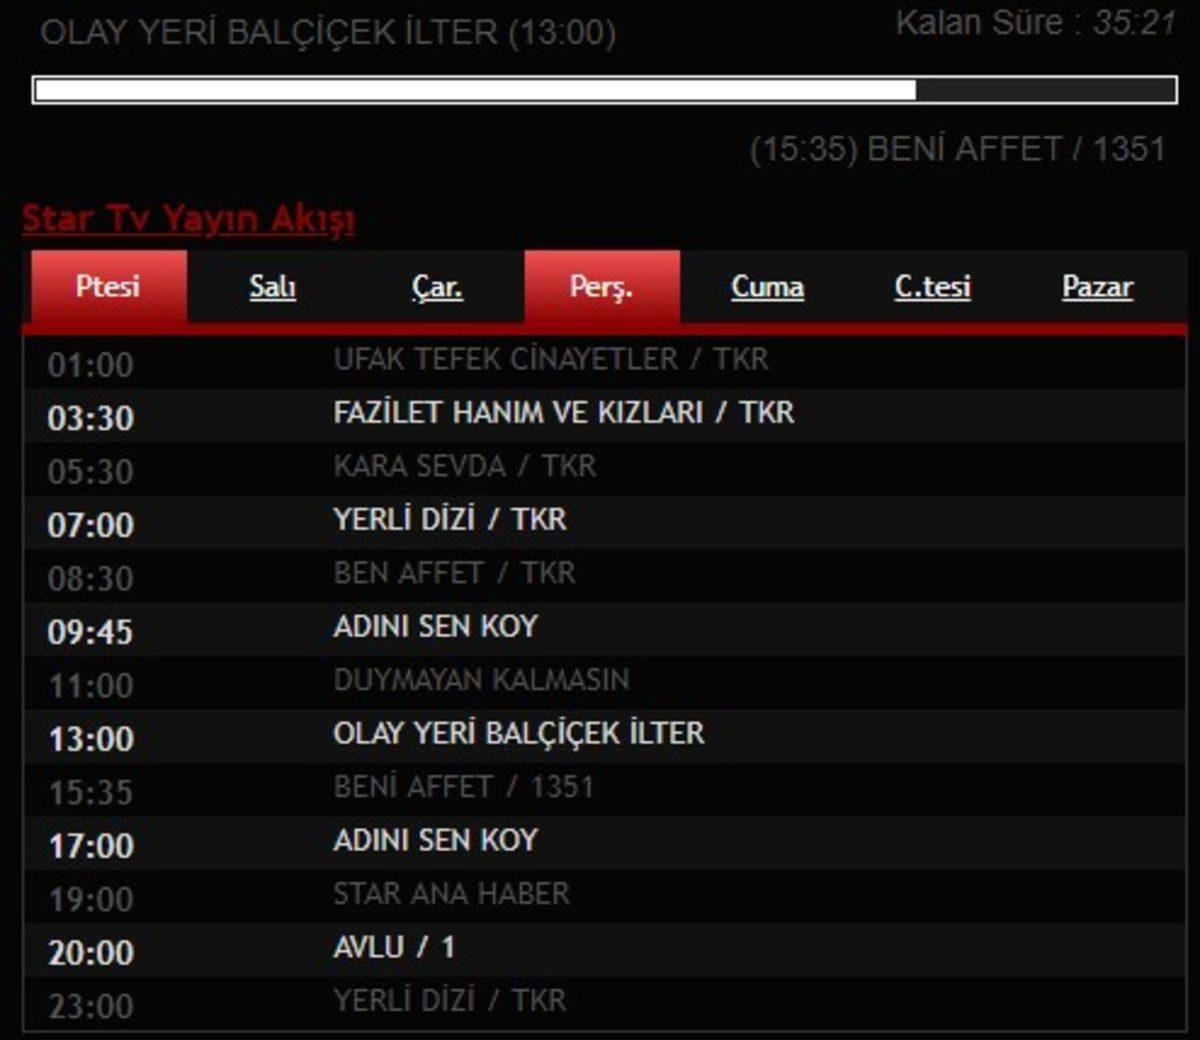Select the Ptesi schedule tab
The width and height of the screenshot is (1200, 1040).
(x=106, y=286)
